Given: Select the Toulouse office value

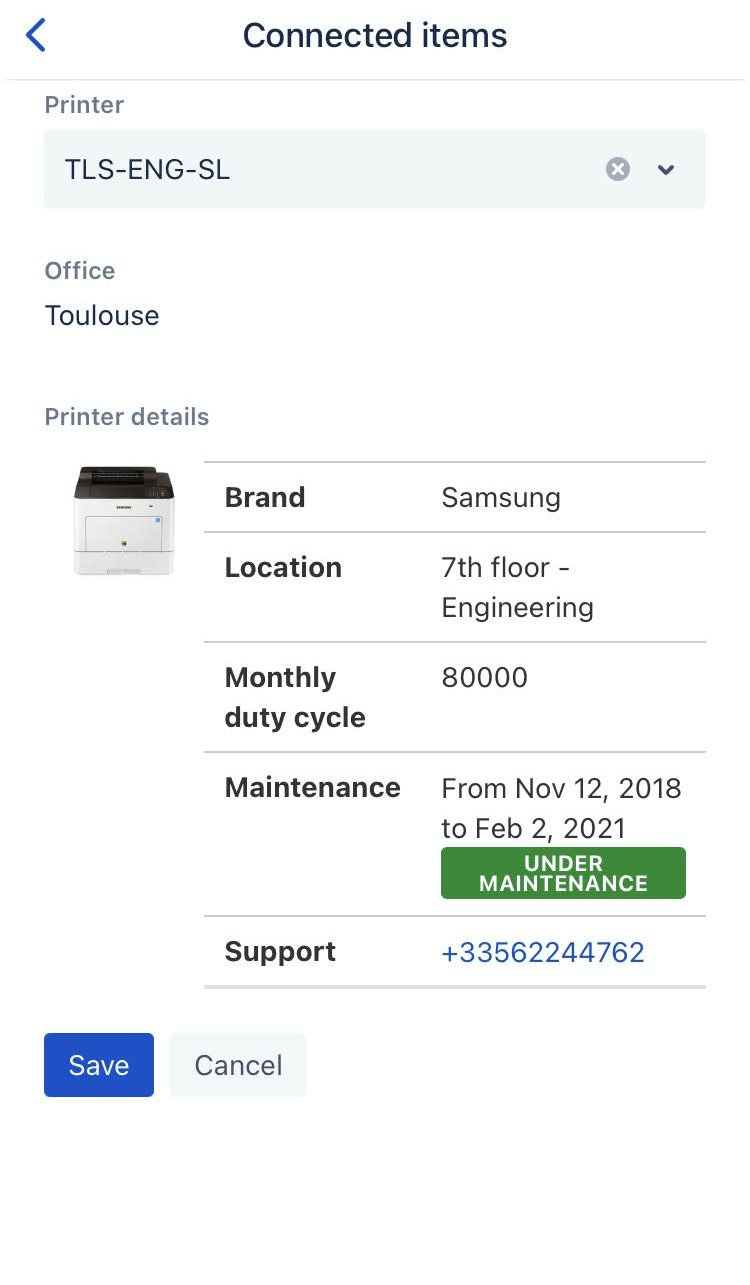Looking at the screenshot, I should click(102, 316).
